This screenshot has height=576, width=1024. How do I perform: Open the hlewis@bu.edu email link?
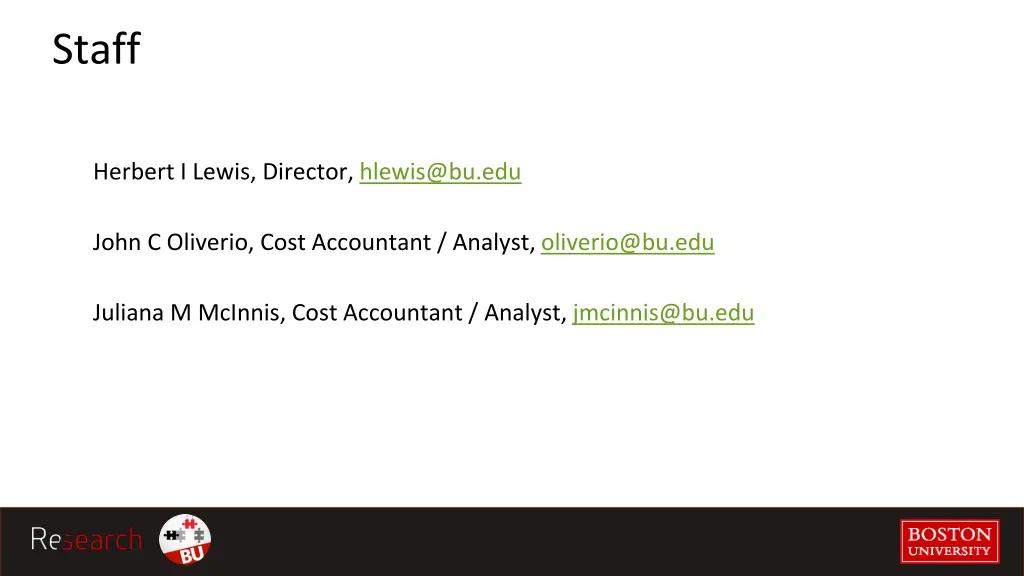[x=440, y=172]
